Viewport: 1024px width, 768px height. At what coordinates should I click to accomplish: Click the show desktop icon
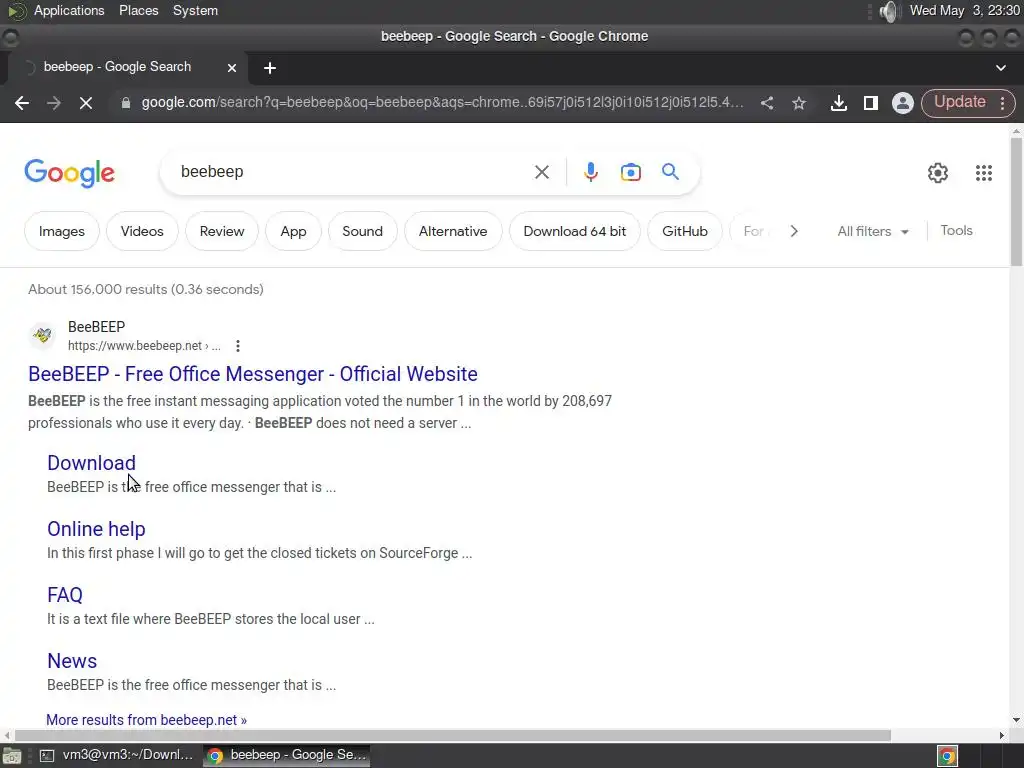pyautogui.click(x=11, y=756)
